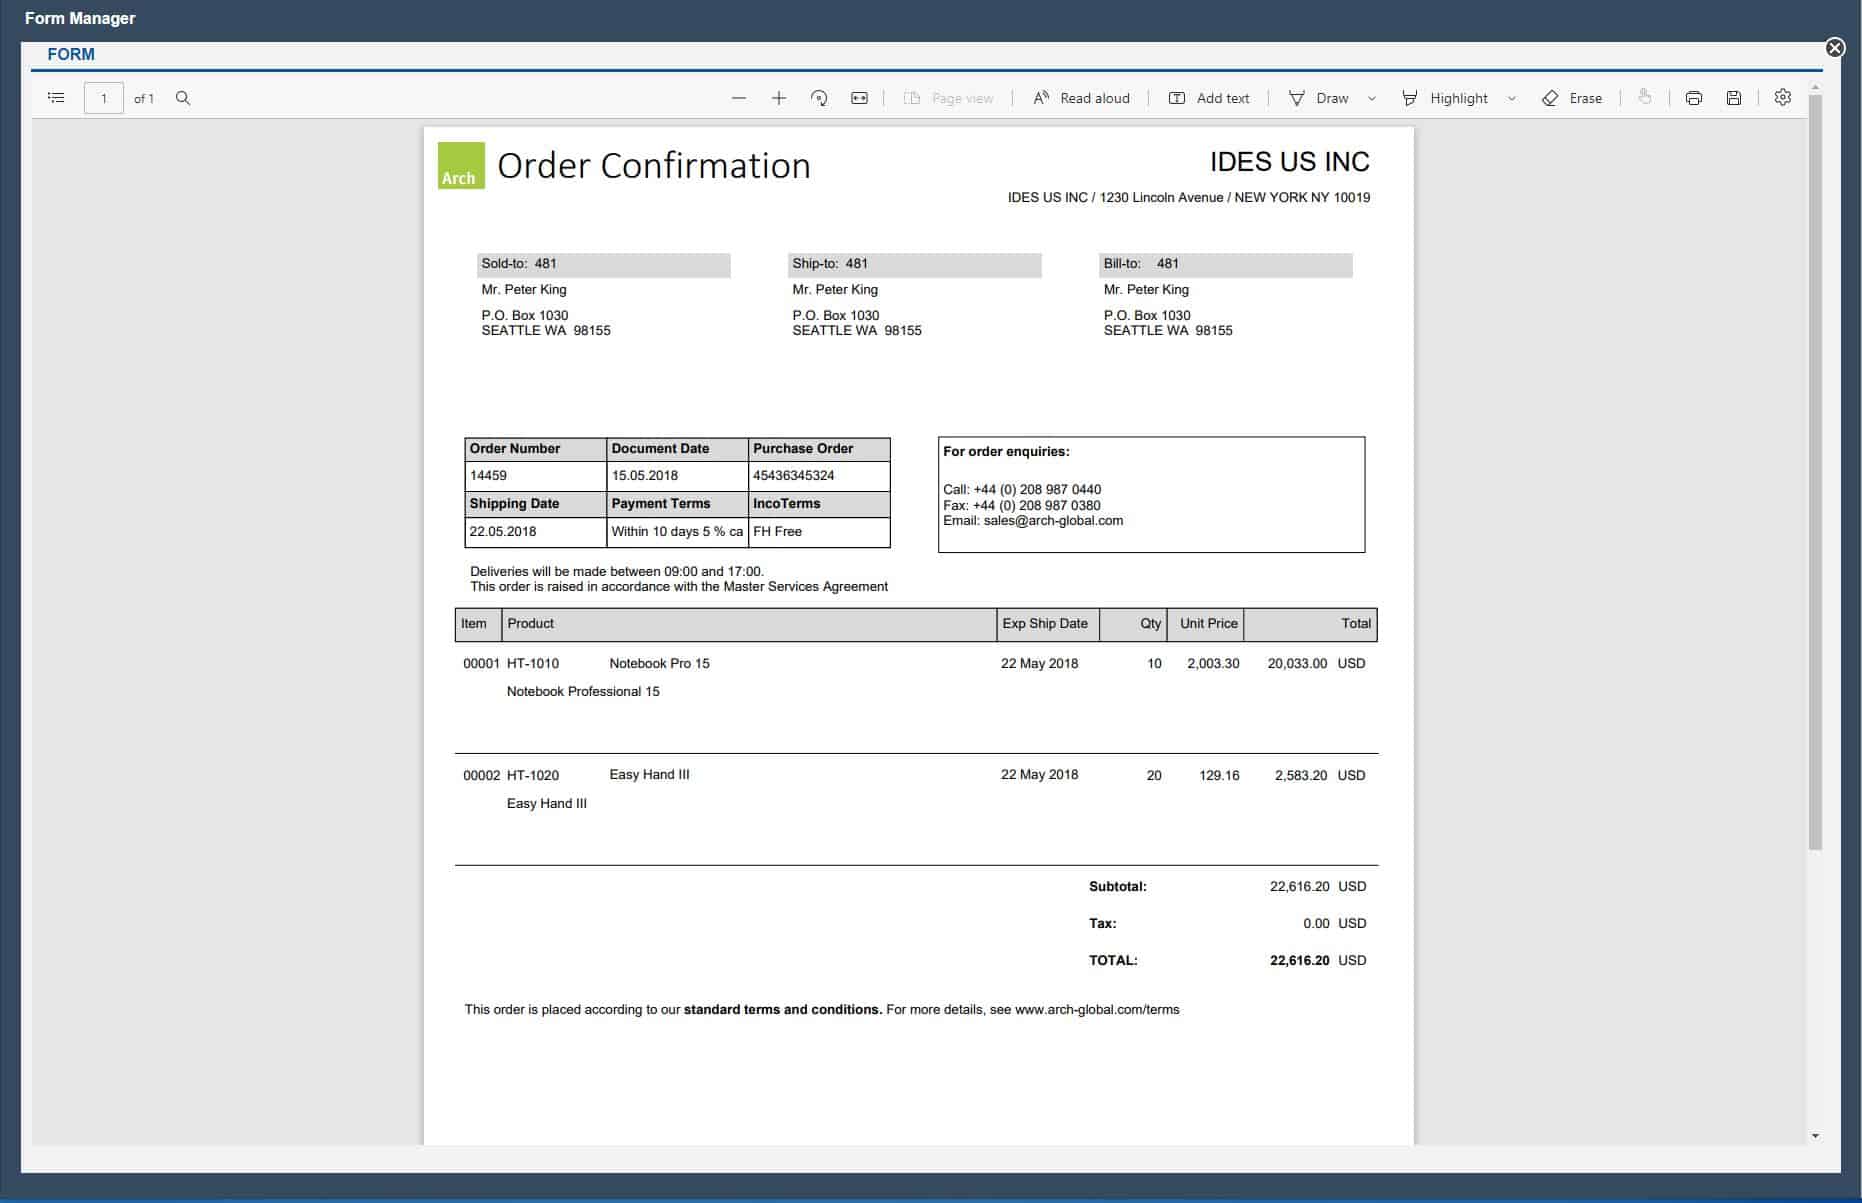The image size is (1862, 1203).
Task: Zoom in with the plus icon
Action: tap(779, 98)
